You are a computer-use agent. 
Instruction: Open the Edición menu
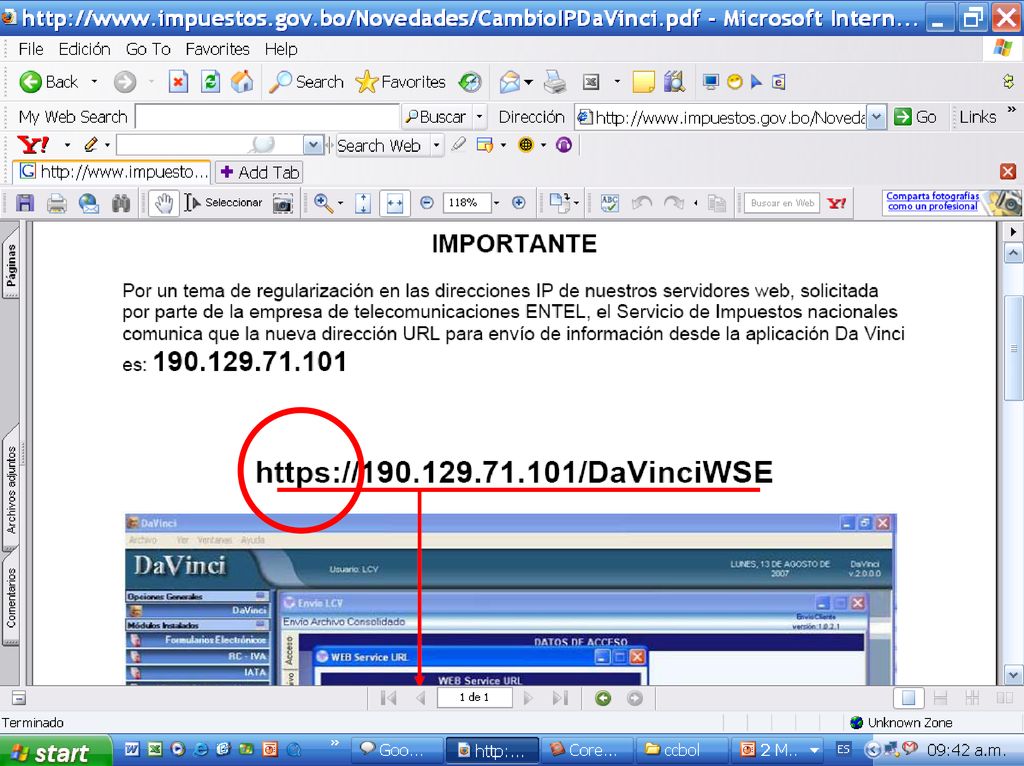84,49
